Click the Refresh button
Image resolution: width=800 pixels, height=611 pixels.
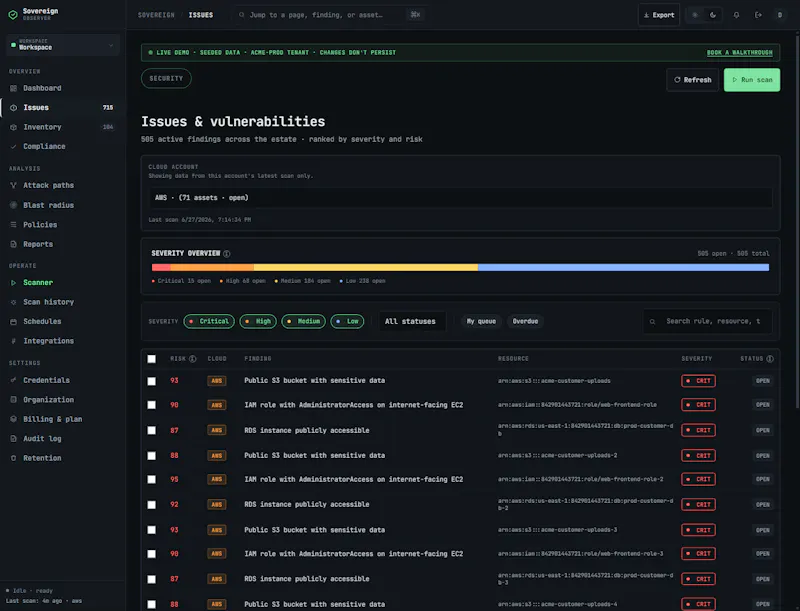click(x=692, y=80)
